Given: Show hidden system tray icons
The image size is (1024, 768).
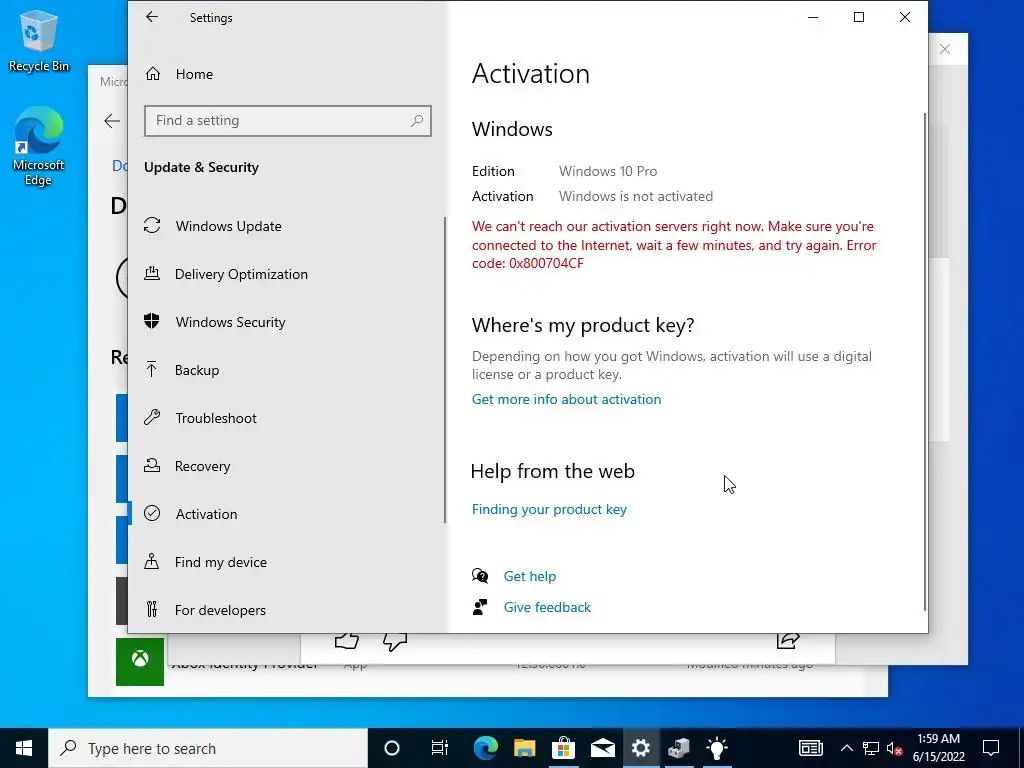Looking at the screenshot, I should click(x=846, y=748).
